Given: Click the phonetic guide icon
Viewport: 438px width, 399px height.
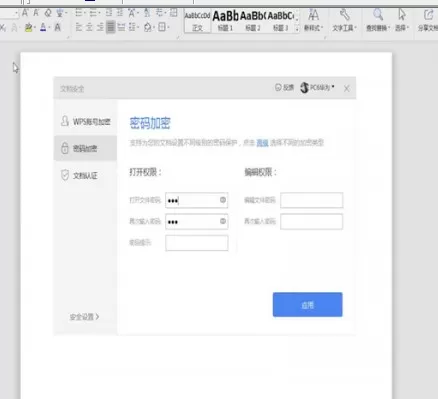Looking at the screenshot, I should point(60,13).
